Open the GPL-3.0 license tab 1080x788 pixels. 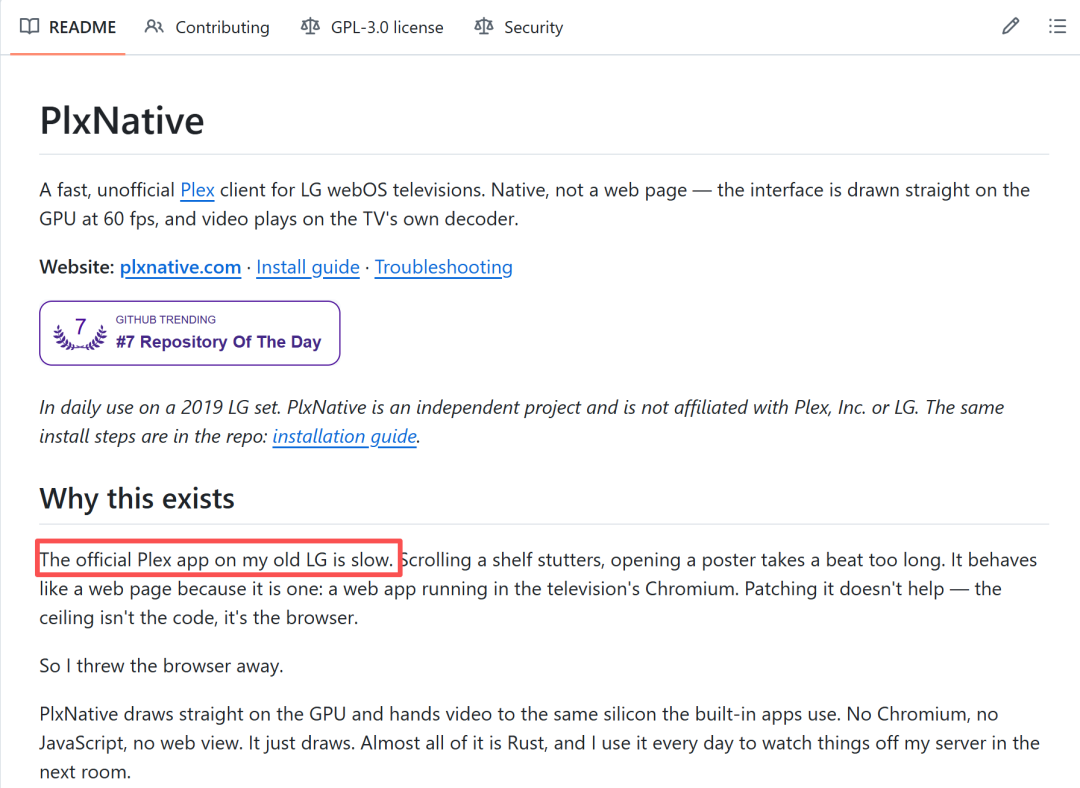(372, 27)
